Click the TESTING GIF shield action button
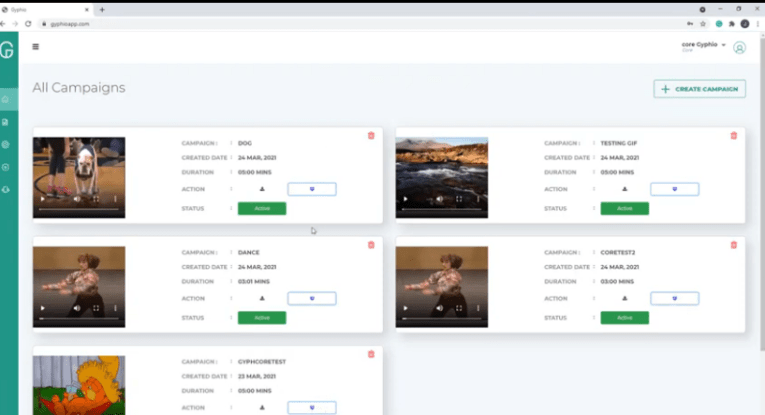The height and width of the screenshot is (415, 765). (x=675, y=189)
